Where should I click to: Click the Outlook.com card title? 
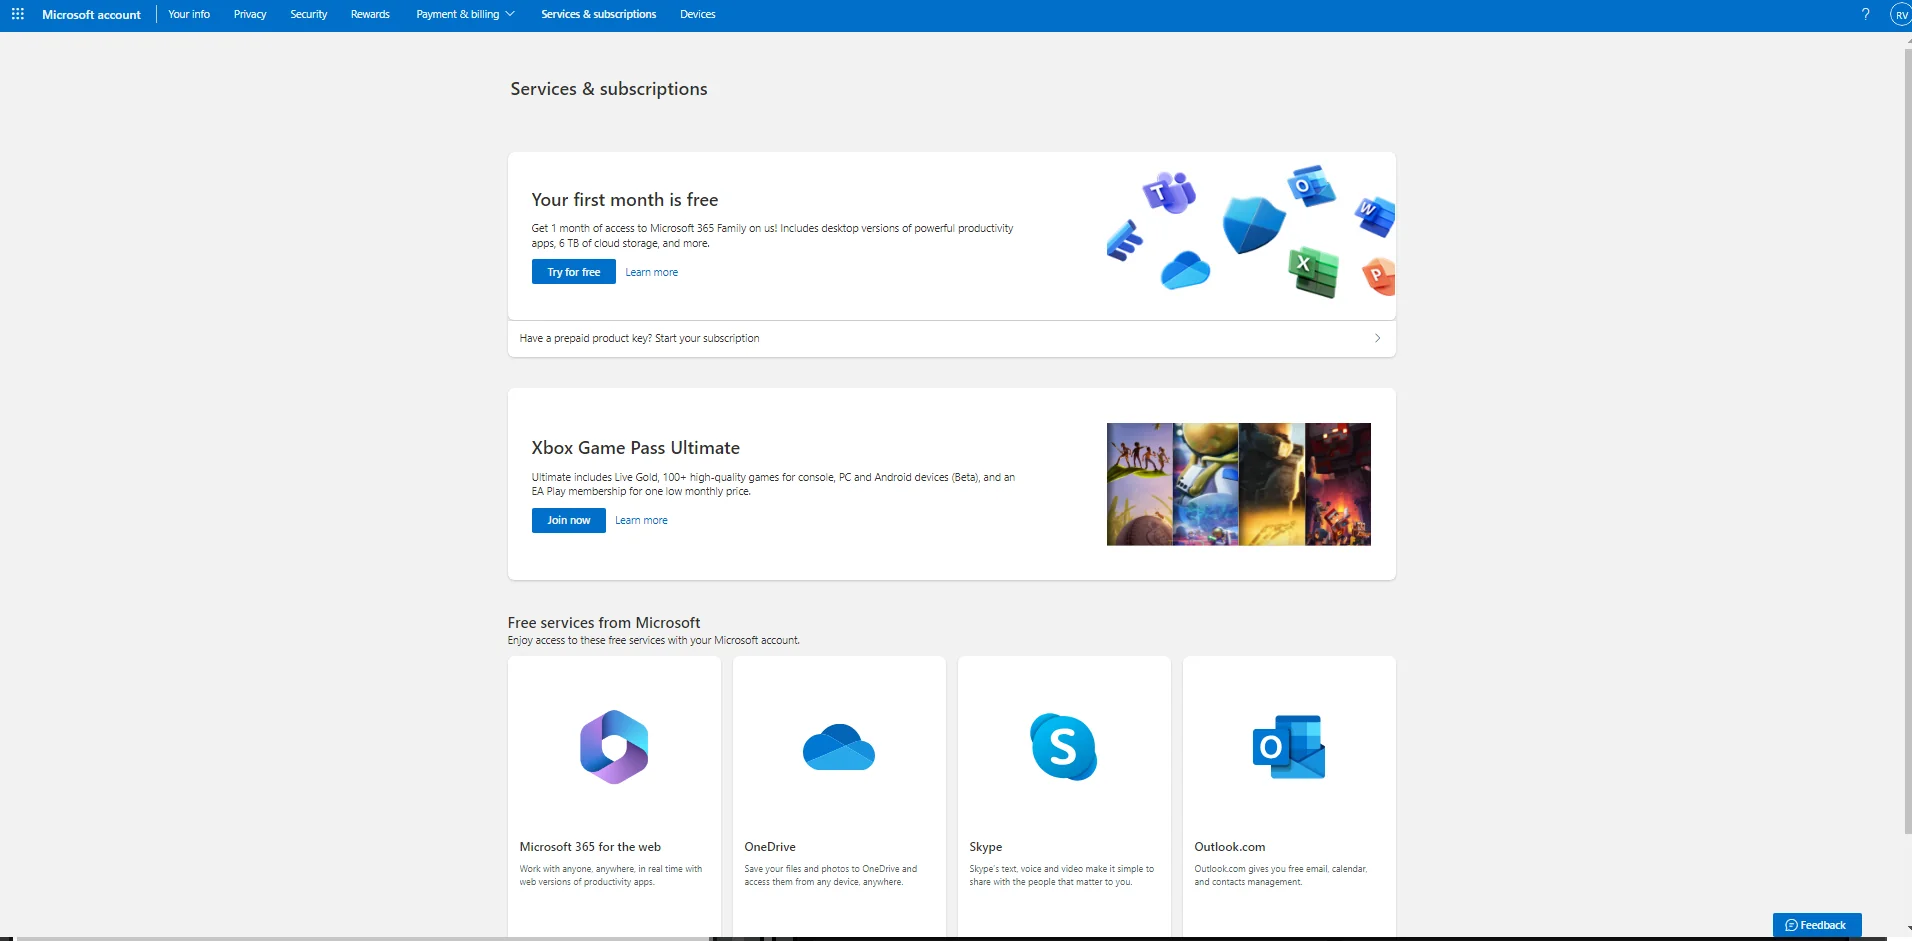(x=1230, y=847)
